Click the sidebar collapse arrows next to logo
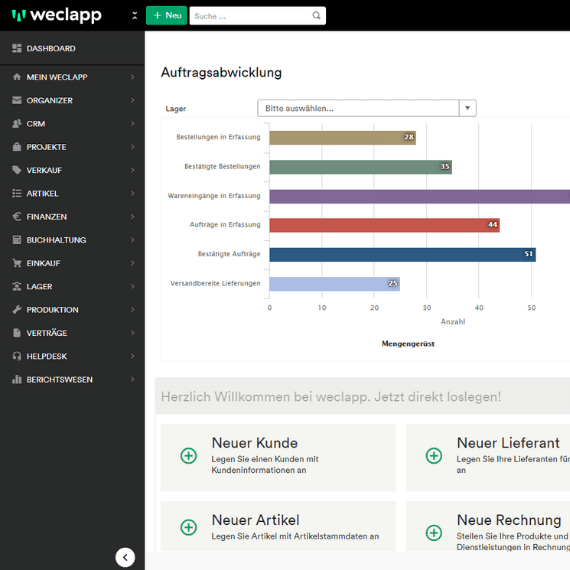The width and height of the screenshot is (570, 570). 135,15
